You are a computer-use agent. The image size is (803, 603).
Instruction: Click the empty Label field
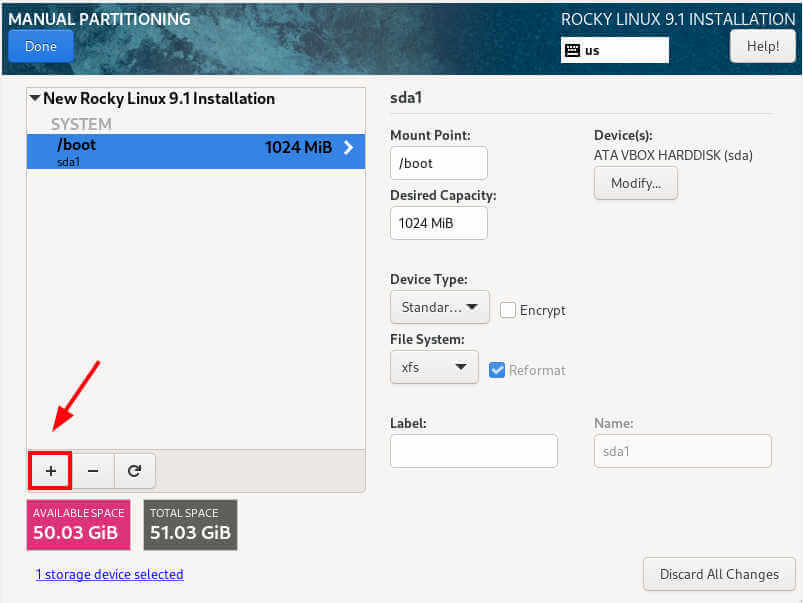pyautogui.click(x=474, y=451)
